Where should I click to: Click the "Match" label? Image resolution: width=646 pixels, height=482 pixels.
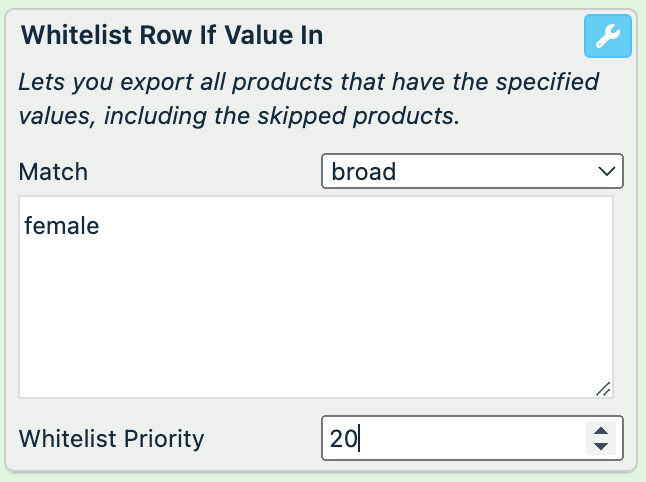53,171
